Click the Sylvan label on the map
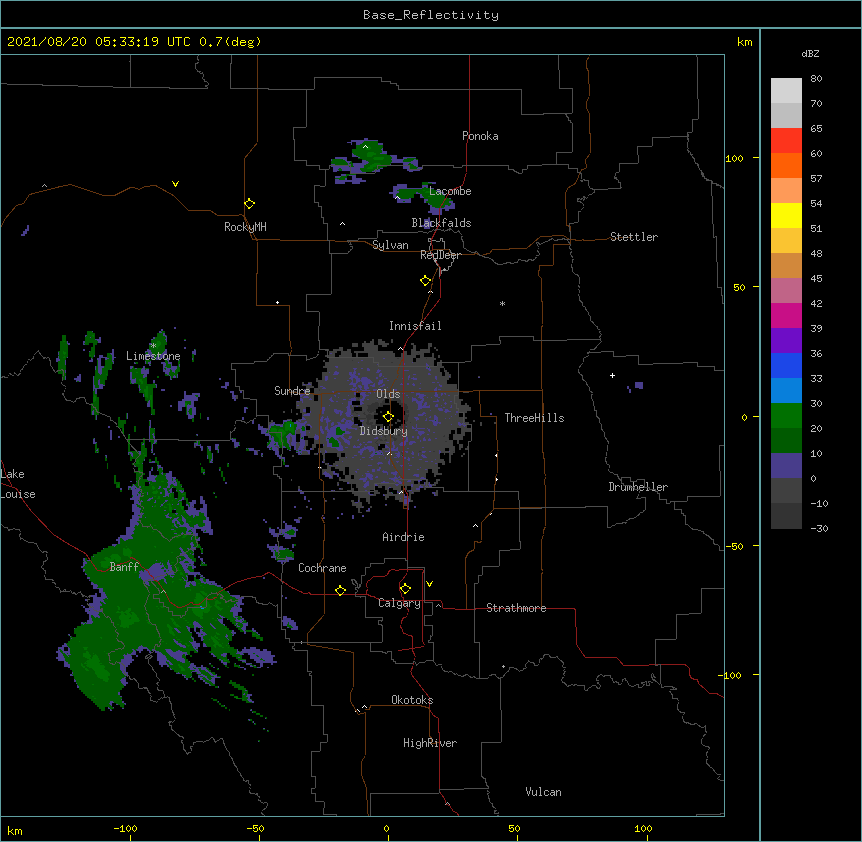Viewport: 862px width, 842px height. (390, 245)
